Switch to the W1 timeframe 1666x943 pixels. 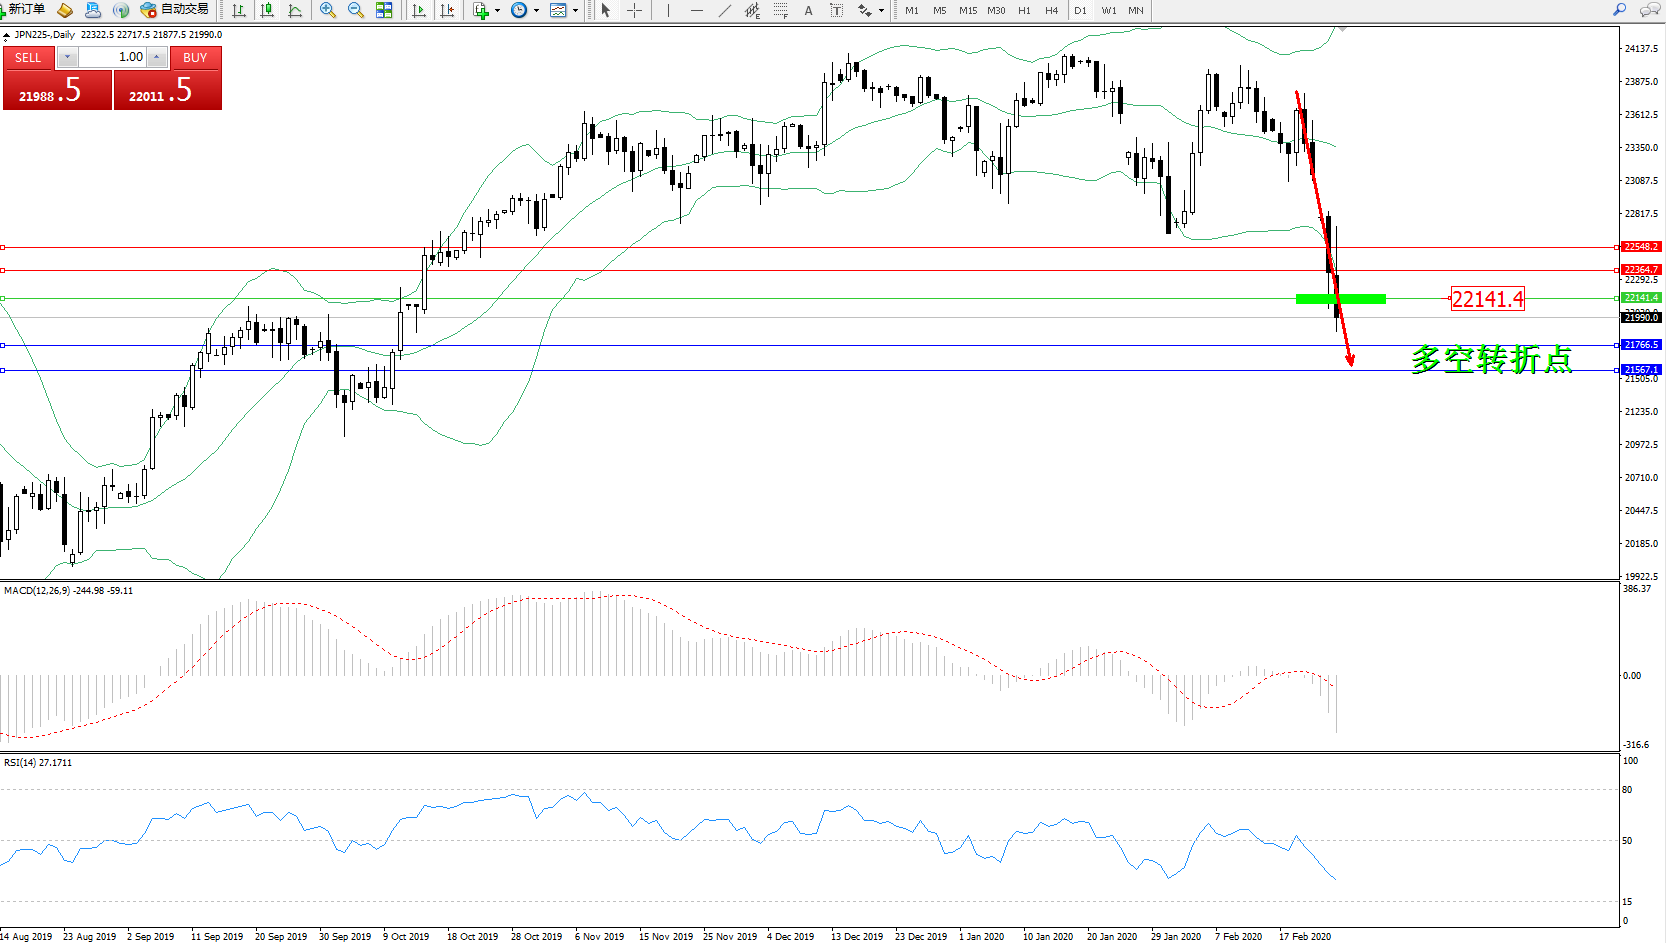tap(1108, 10)
